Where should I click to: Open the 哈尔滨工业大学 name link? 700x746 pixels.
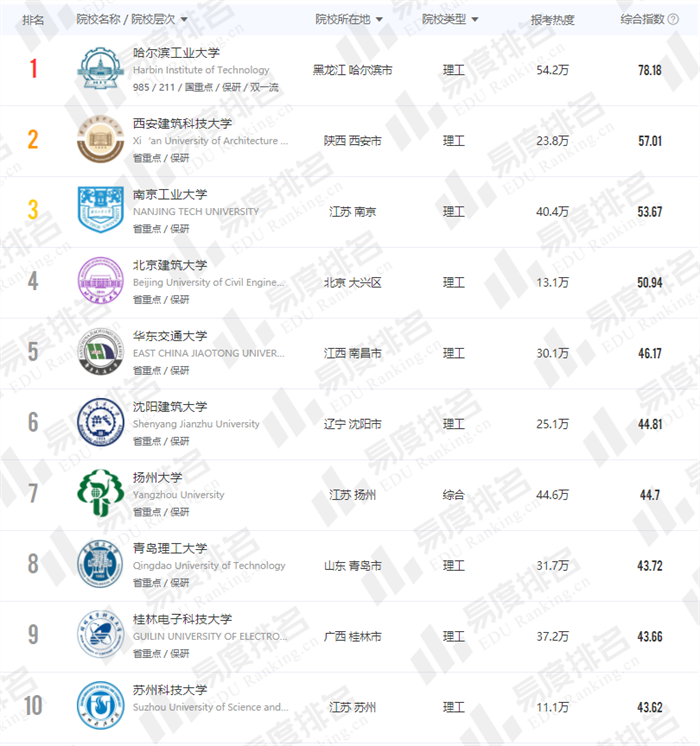click(x=177, y=53)
